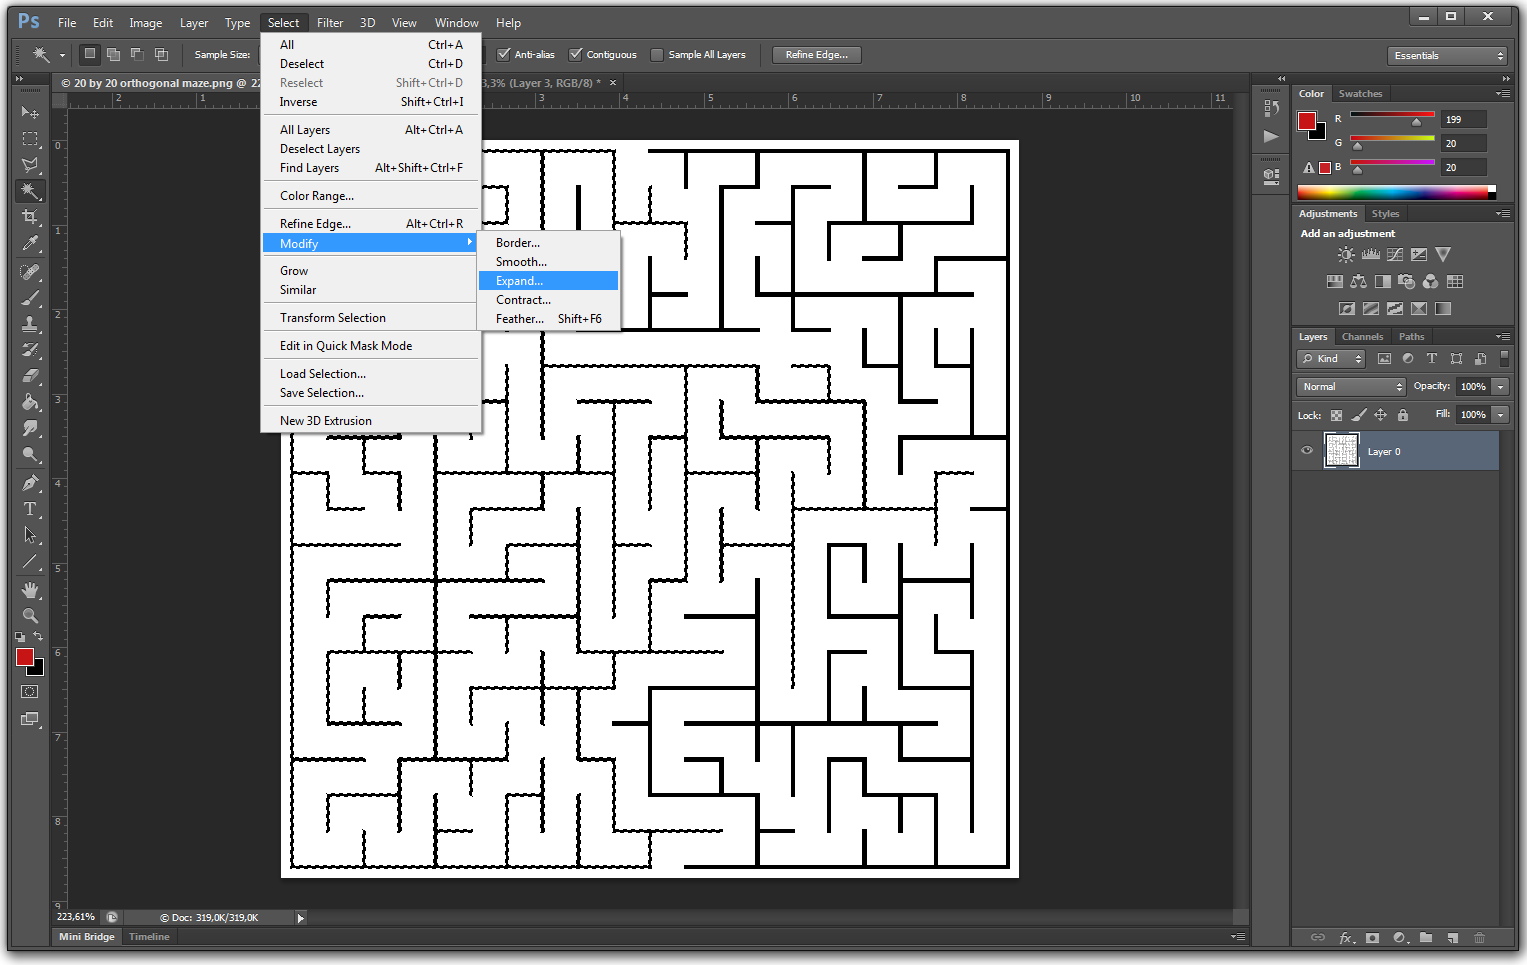This screenshot has height=965, width=1527.
Task: Select the Spot Healing Brush tool
Action: tap(30, 272)
